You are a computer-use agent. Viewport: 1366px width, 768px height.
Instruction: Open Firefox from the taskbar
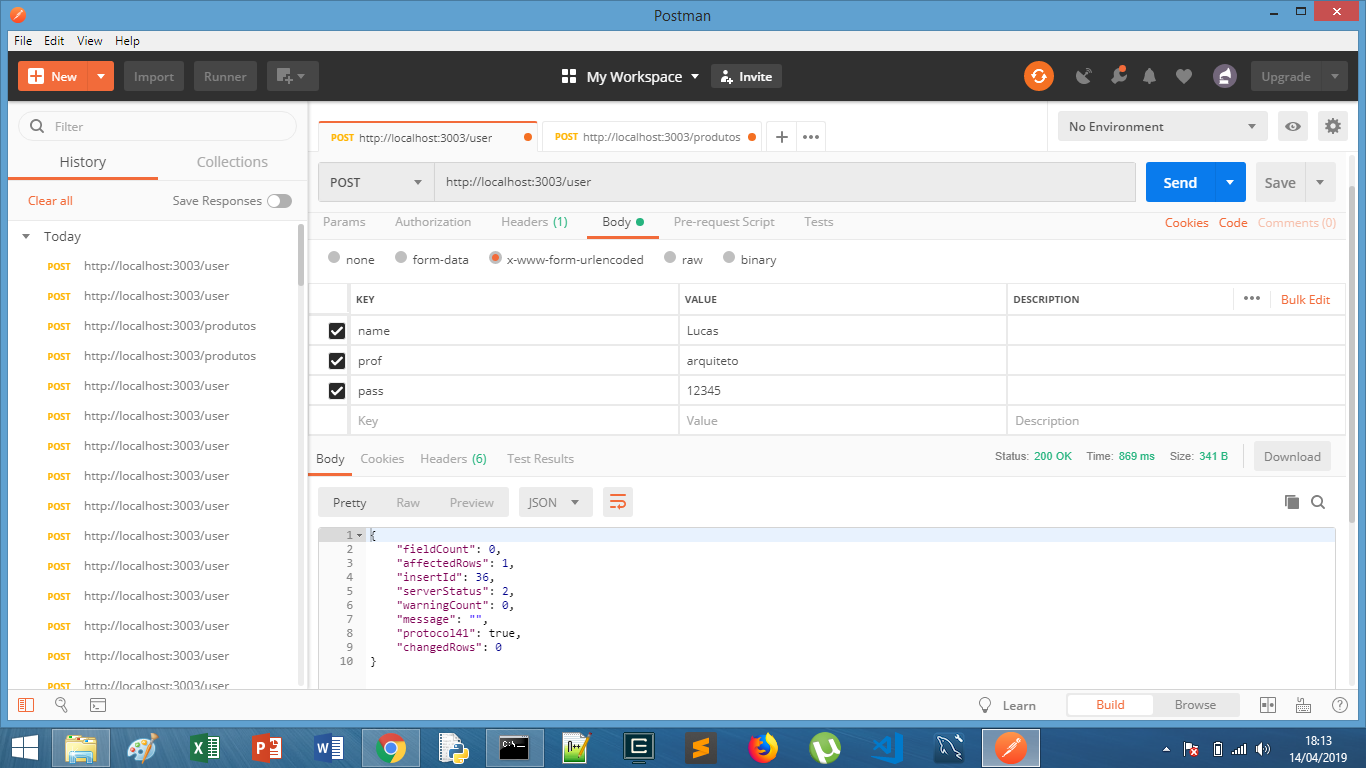[763, 747]
